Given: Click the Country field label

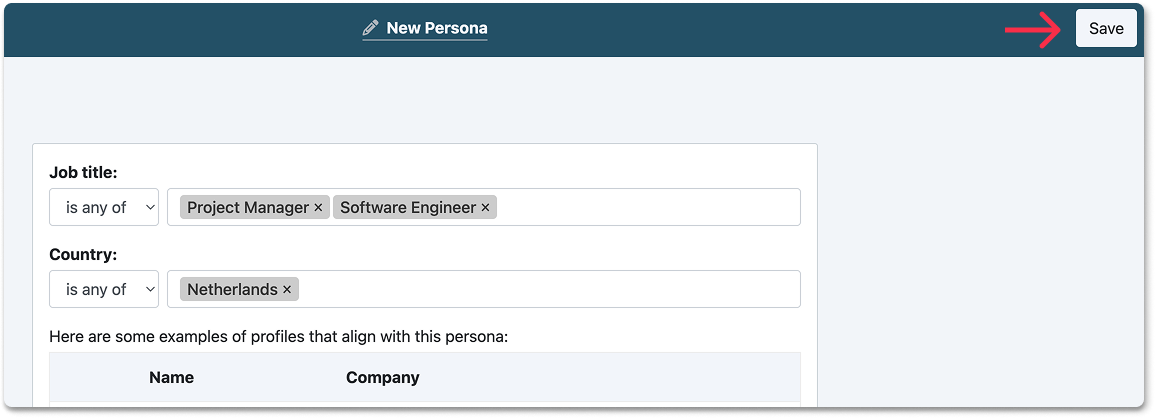Looking at the screenshot, I should point(83,255).
